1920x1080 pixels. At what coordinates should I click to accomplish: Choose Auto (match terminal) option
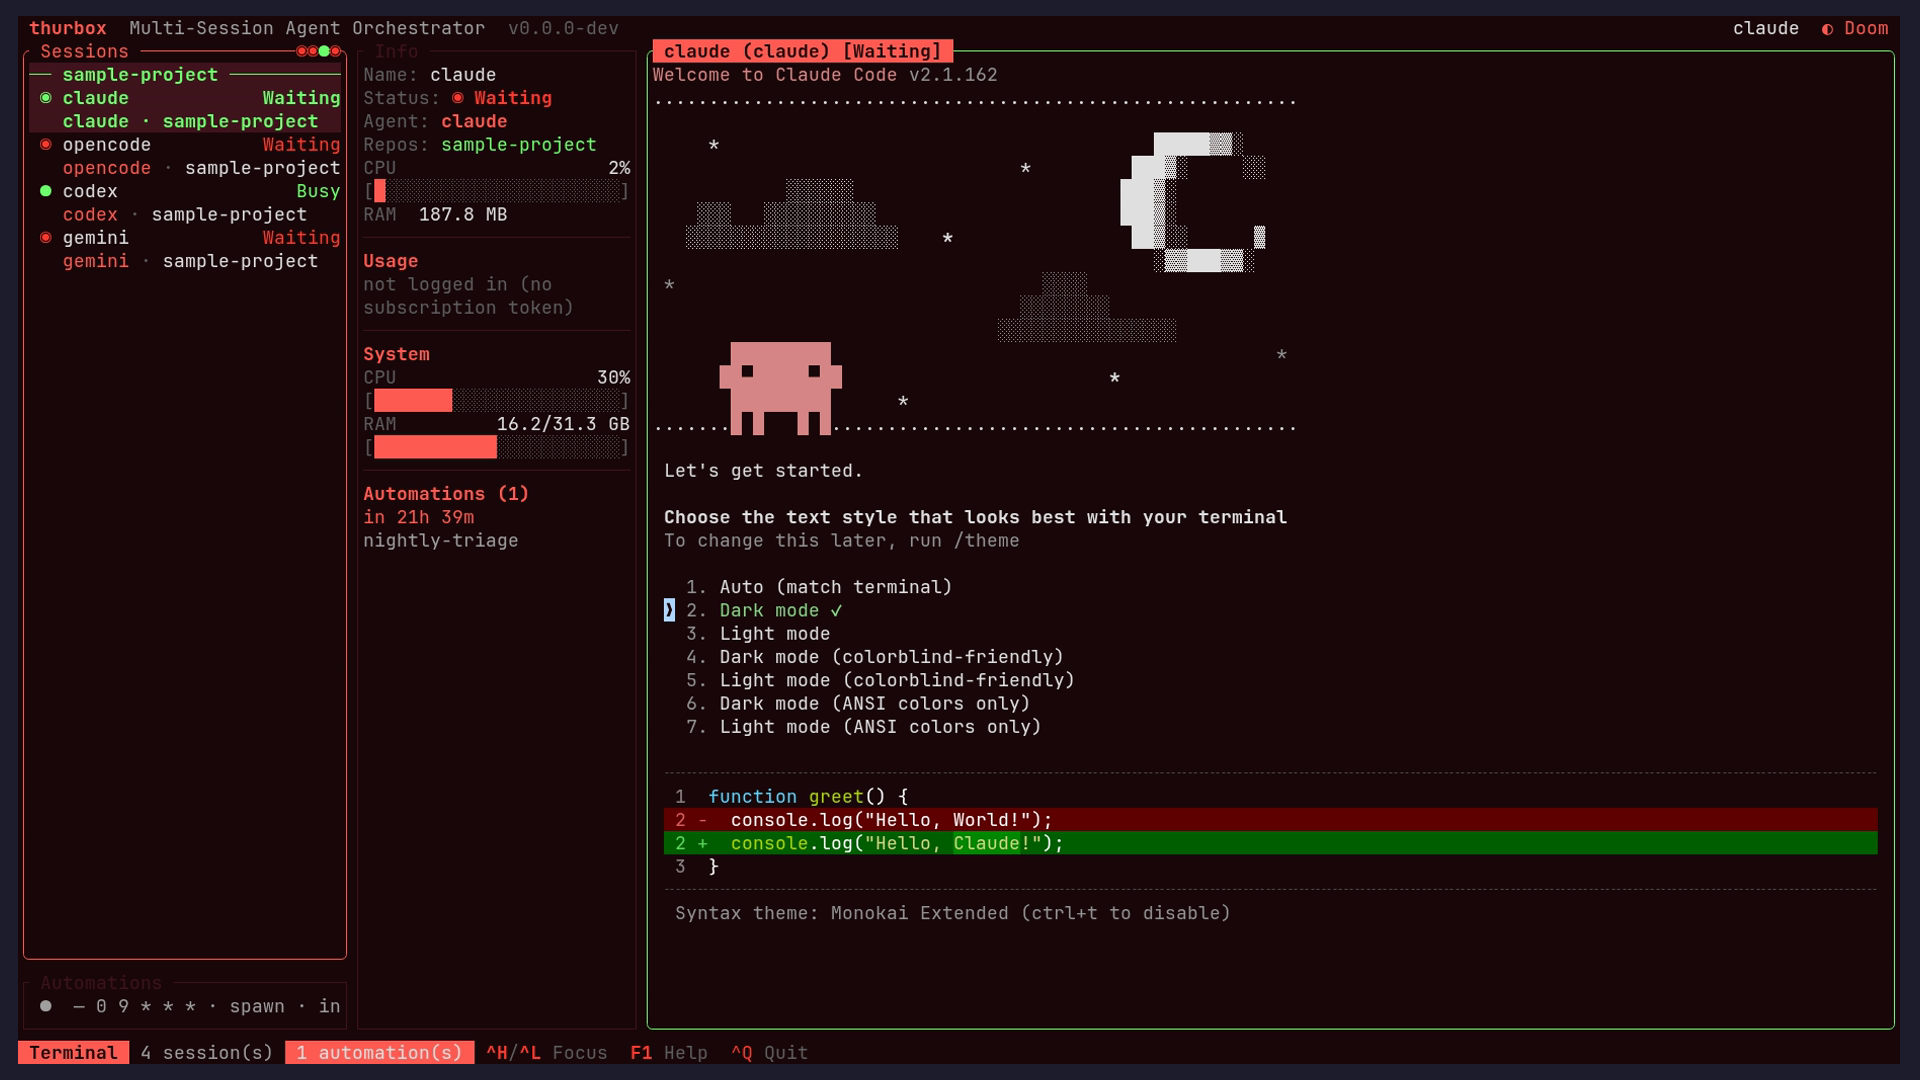coord(818,587)
